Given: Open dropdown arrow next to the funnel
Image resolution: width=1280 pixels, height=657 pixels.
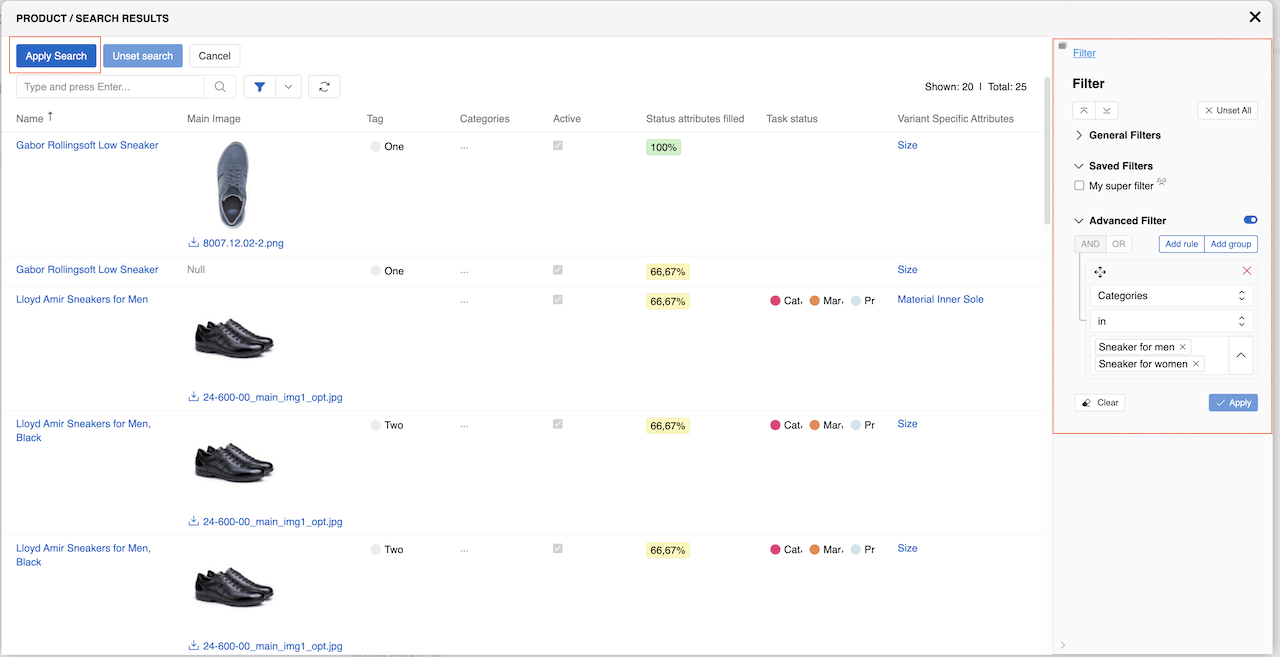Looking at the screenshot, I should 288,87.
